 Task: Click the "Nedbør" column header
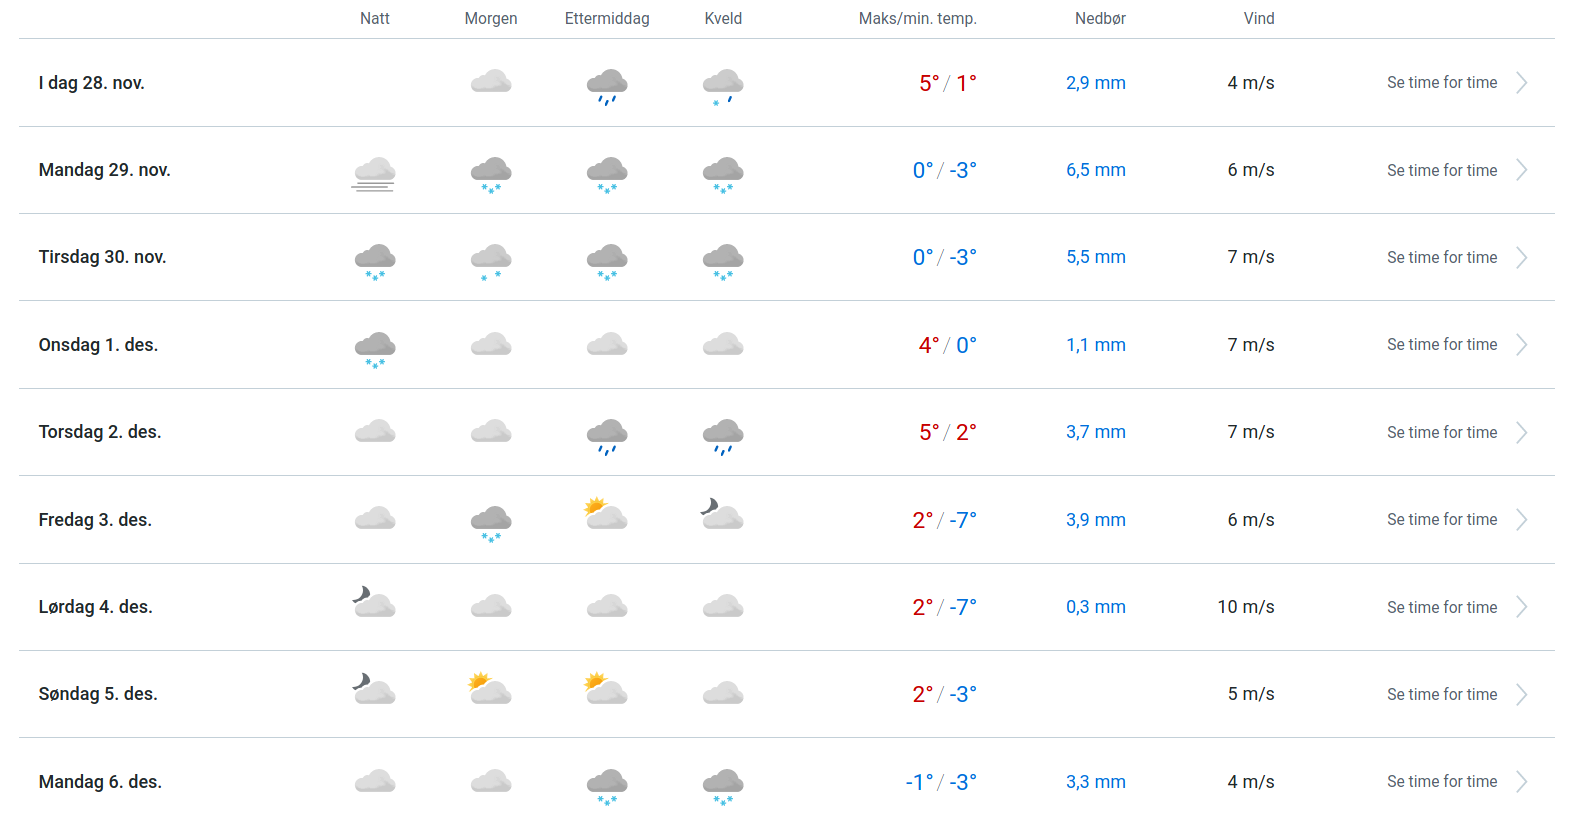[1100, 18]
